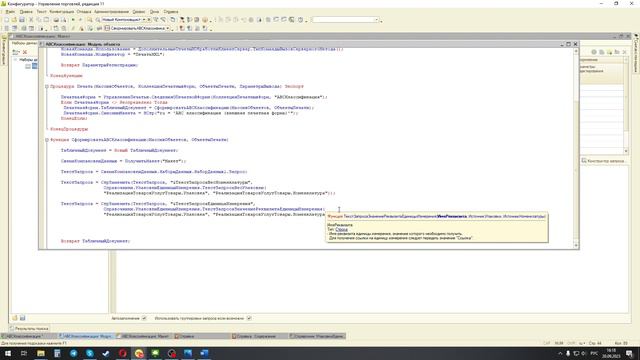Open the Новый Компоновщик search dropdown

pyautogui.click(x=144, y=20)
